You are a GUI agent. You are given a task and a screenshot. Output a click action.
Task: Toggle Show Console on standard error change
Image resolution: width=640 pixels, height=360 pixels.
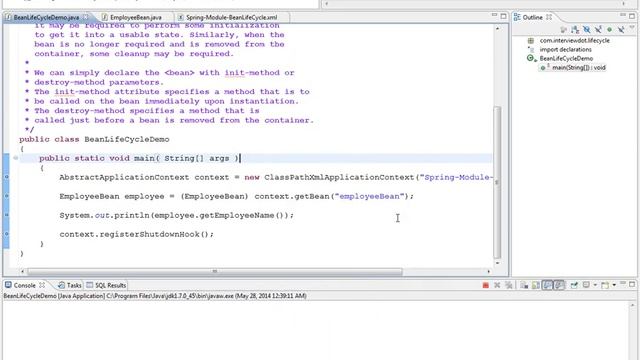pyautogui.click(x=559, y=285)
